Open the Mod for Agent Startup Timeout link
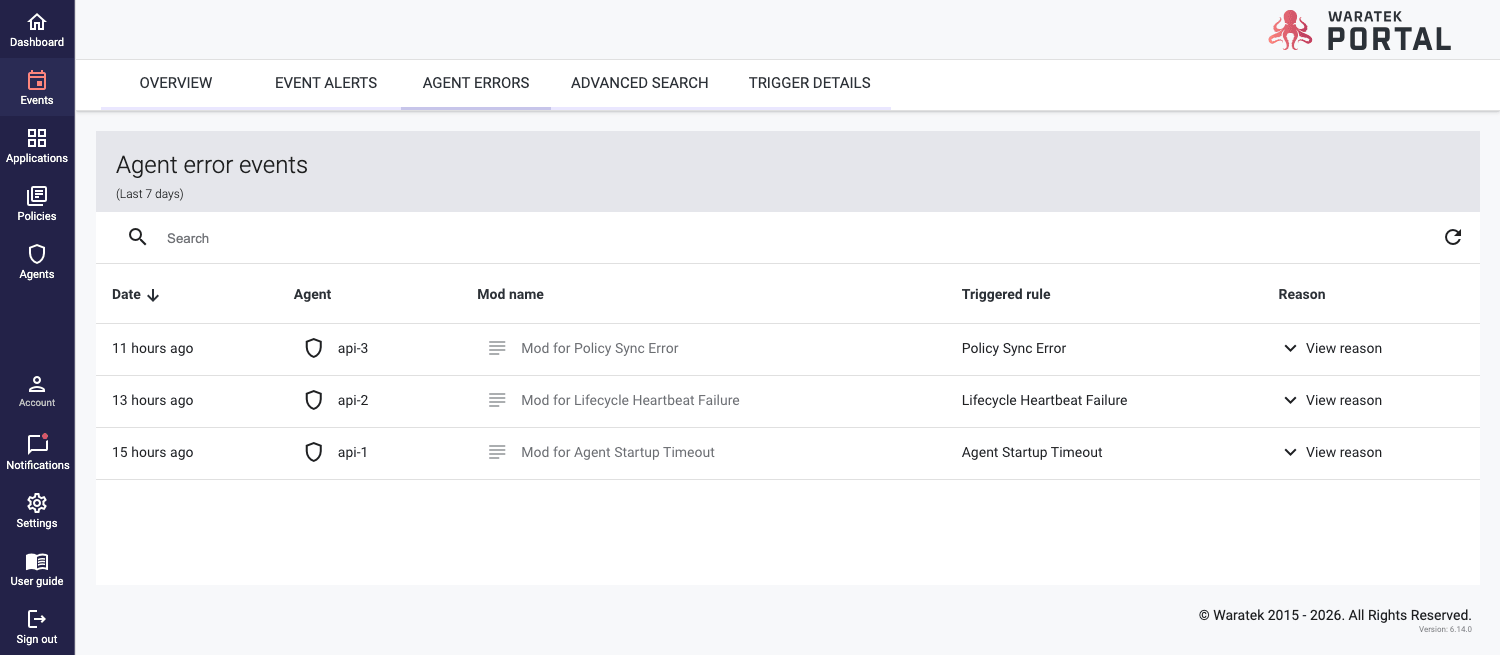This screenshot has width=1500, height=655. click(x=618, y=452)
